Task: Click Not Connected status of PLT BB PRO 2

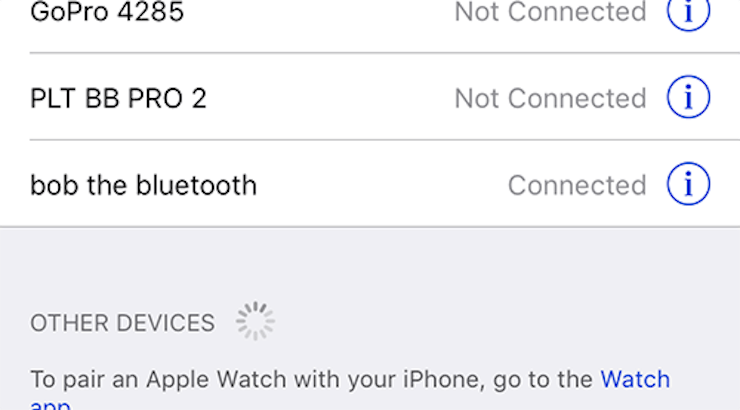Action: point(550,98)
